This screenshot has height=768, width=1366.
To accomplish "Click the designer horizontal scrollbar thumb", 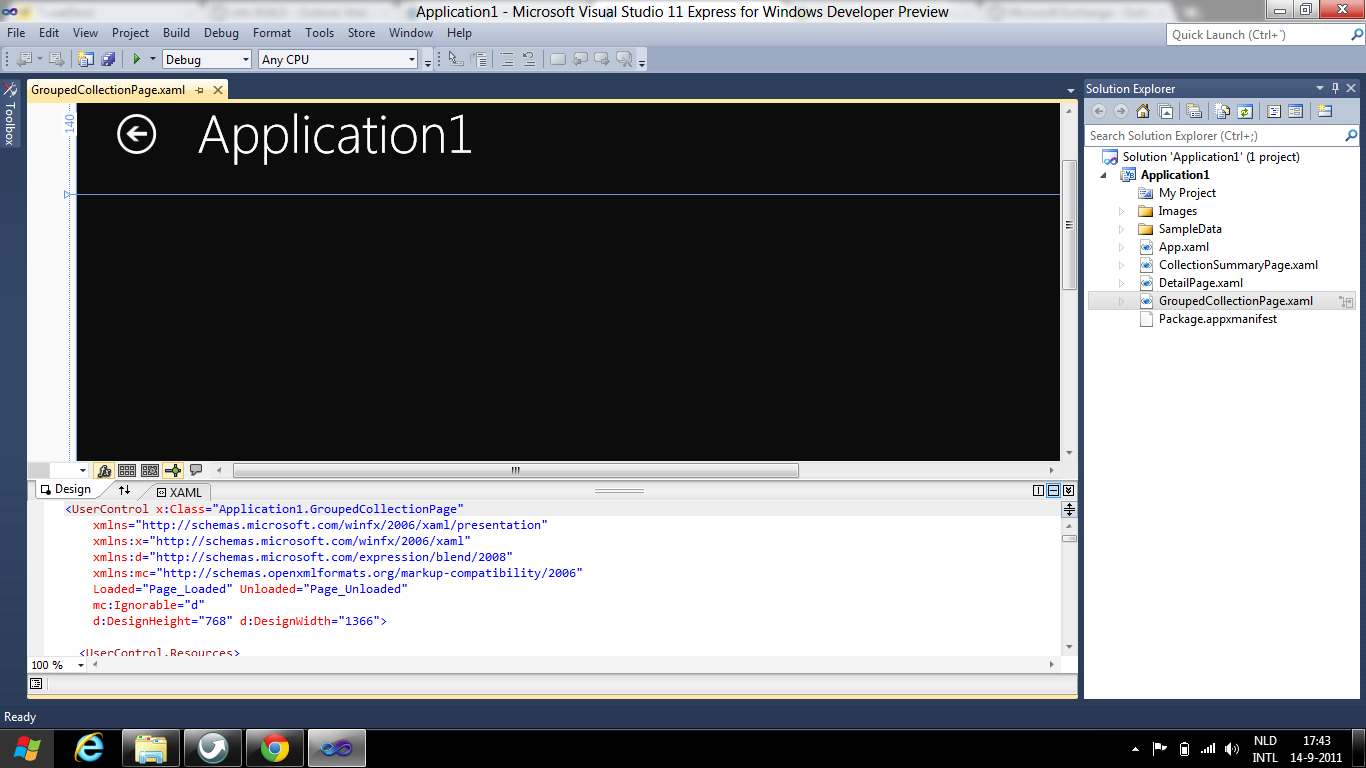I will [516, 470].
